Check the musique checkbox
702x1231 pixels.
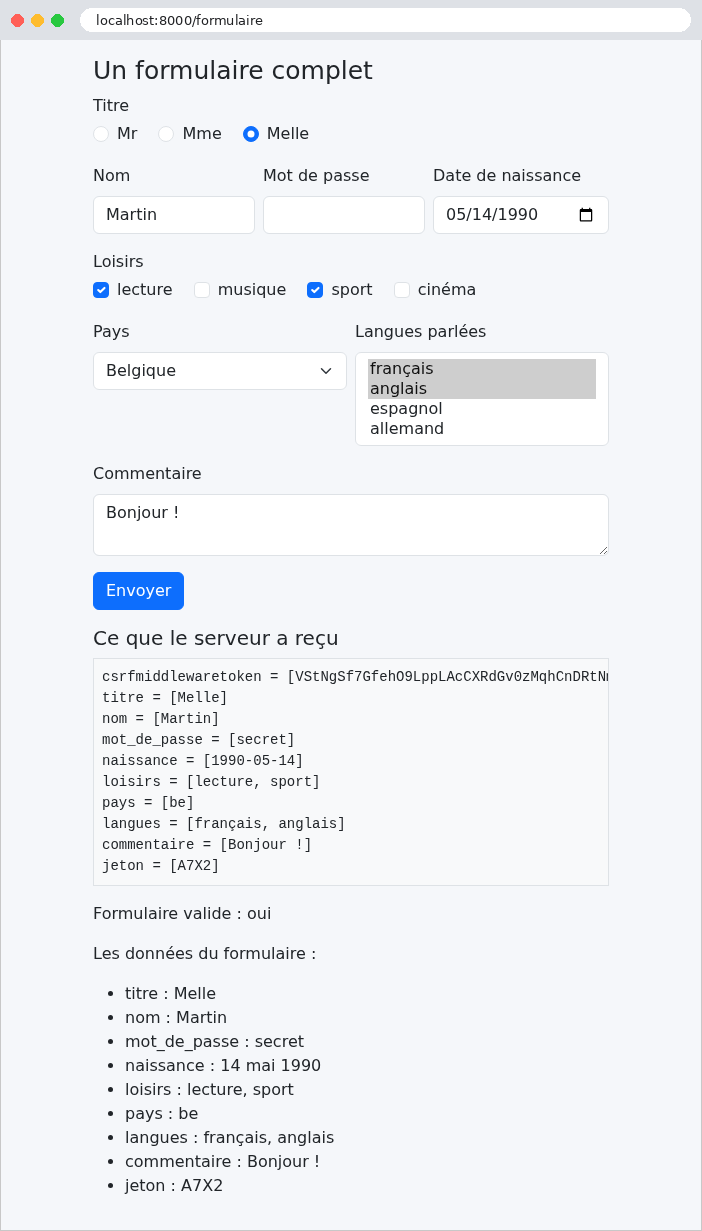coord(202,290)
